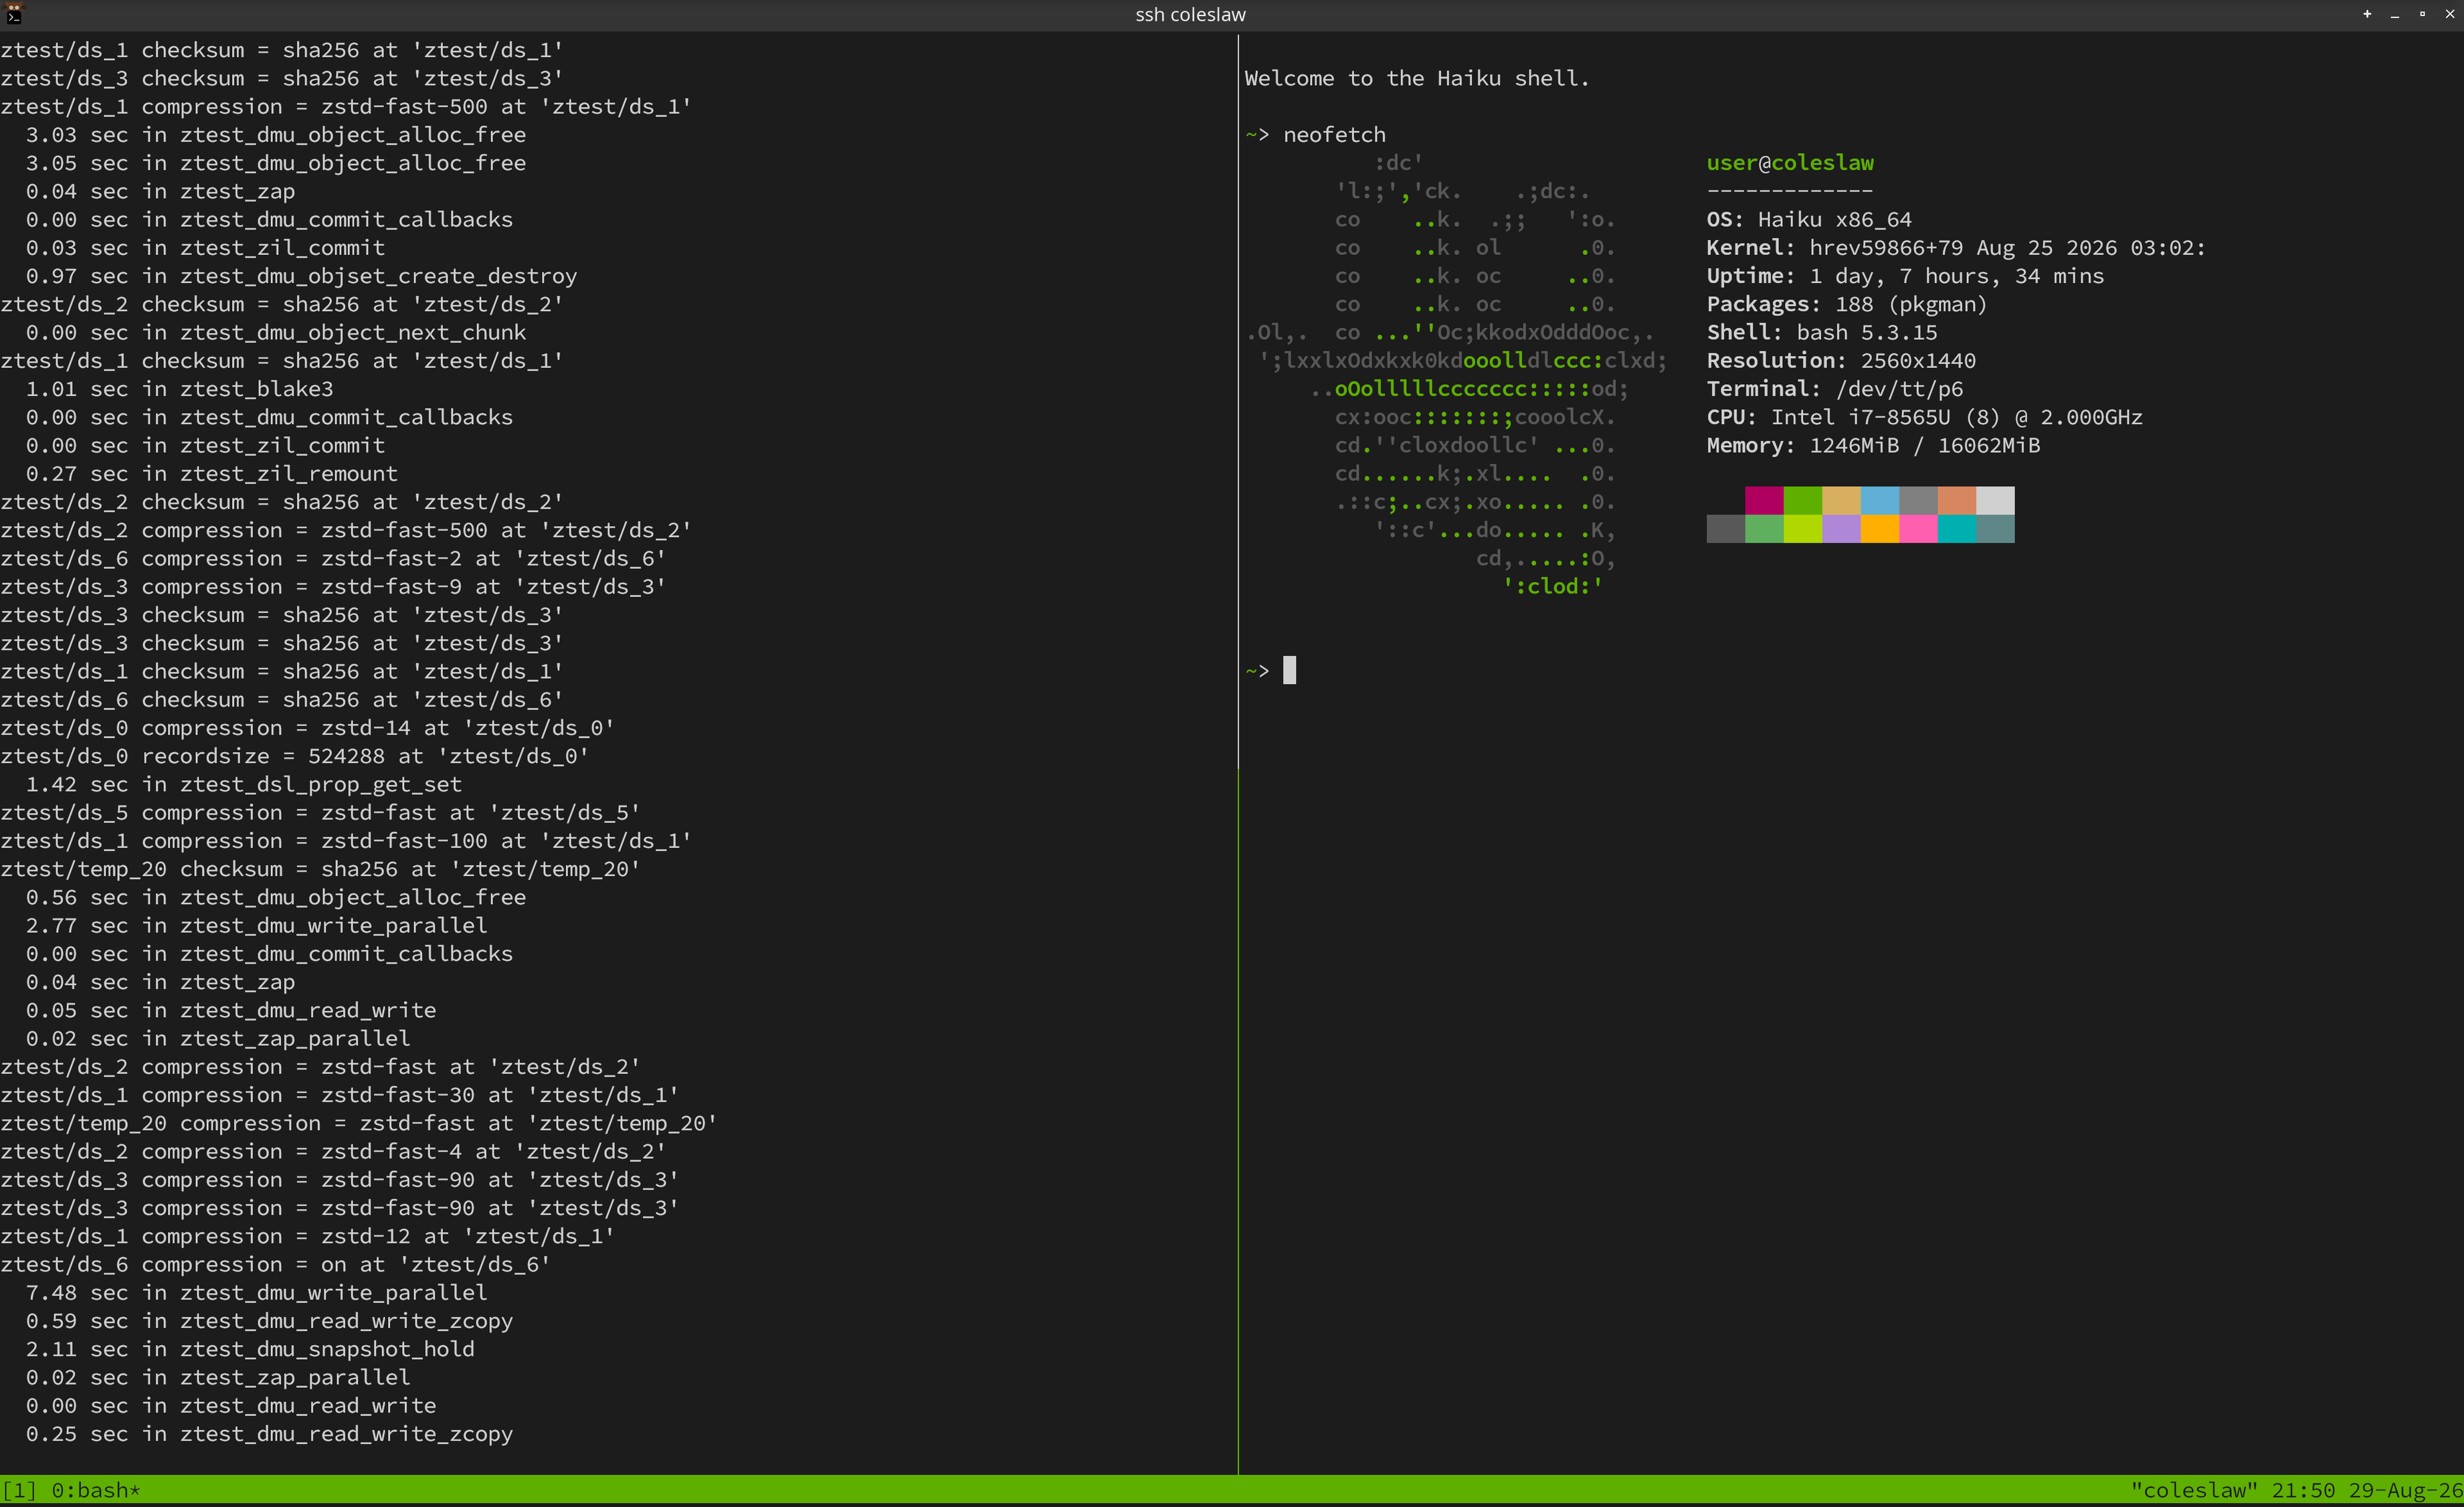This screenshot has width=2464, height=1507.
Task: Click the 'ssh coleslaw' window title
Action: (x=1190, y=14)
